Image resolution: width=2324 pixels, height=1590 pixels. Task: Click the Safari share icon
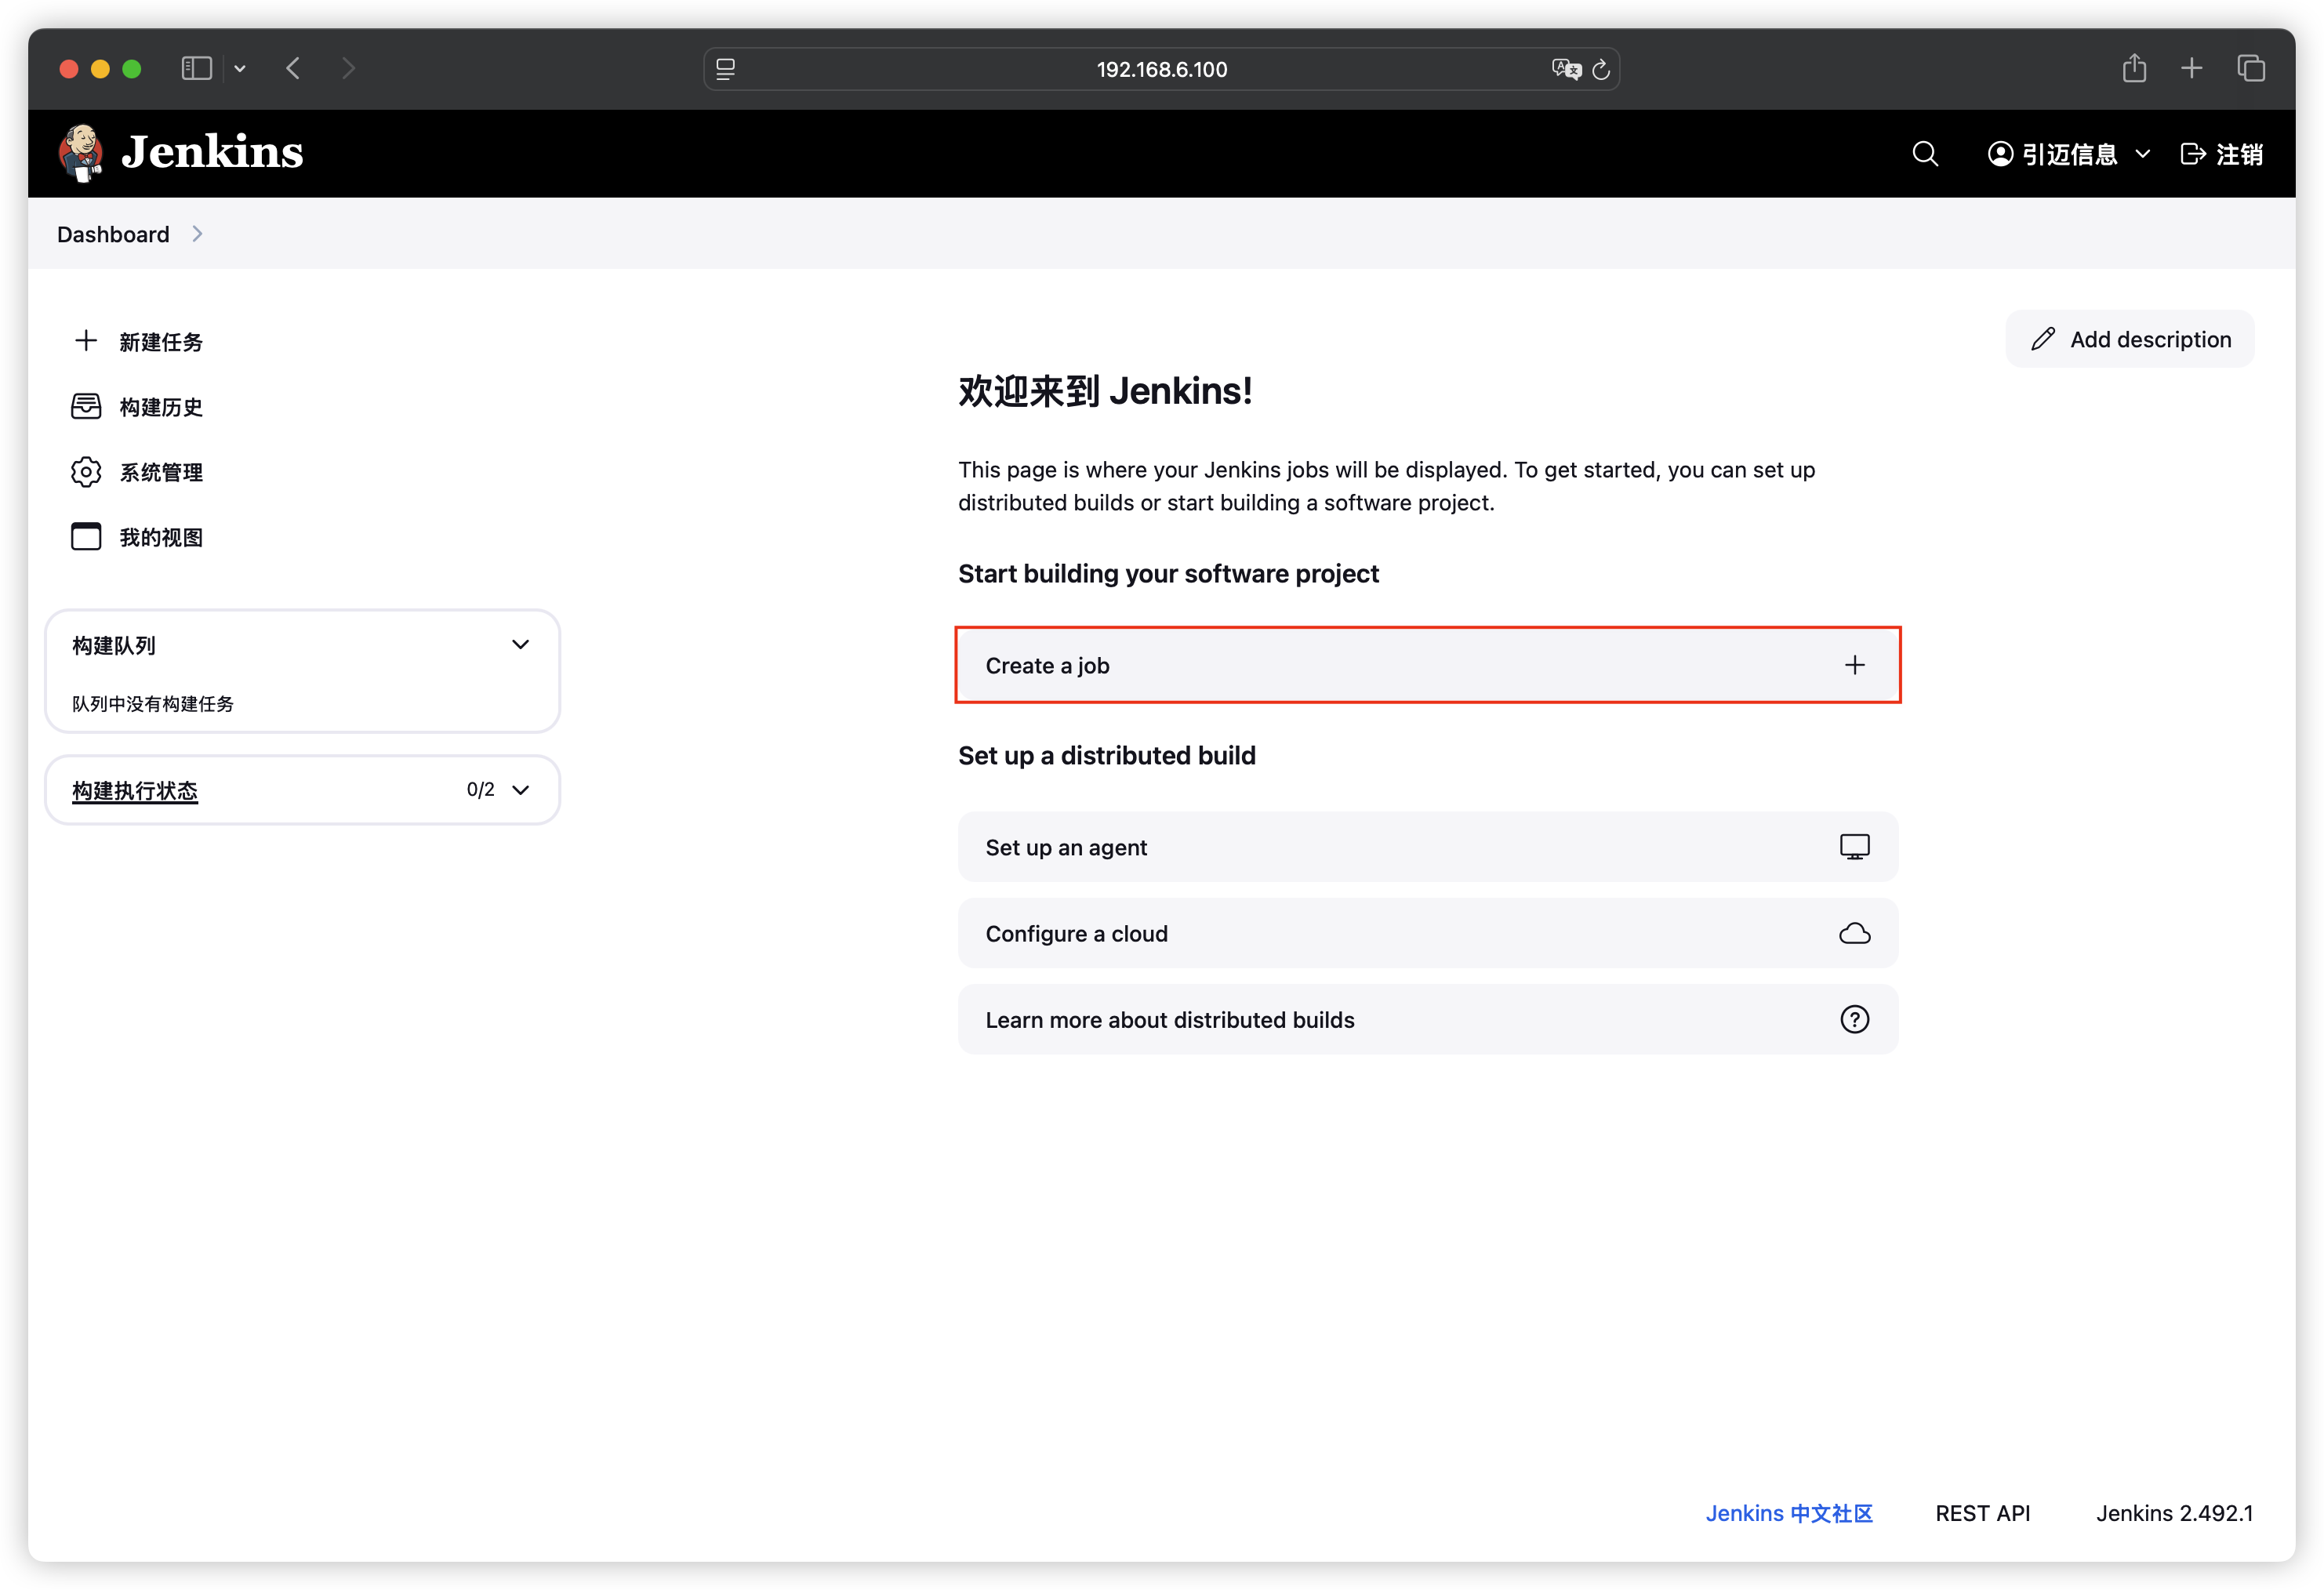(2134, 68)
